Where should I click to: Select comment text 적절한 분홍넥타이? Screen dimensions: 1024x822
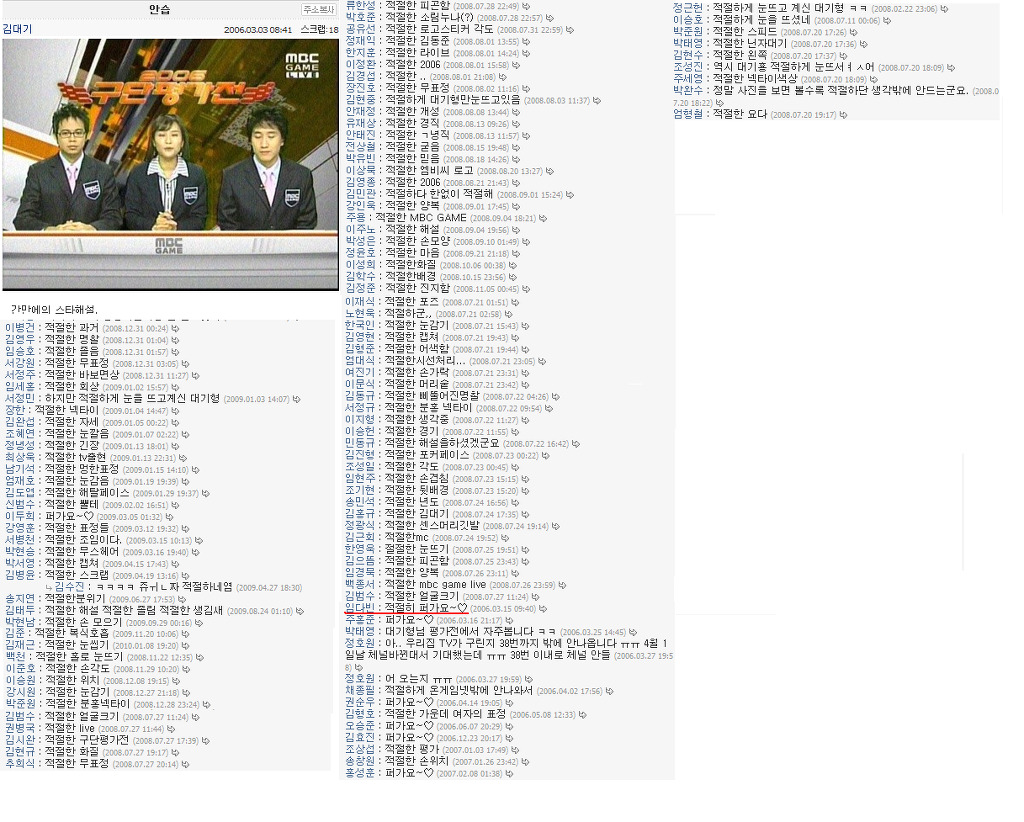pyautogui.click(x=88, y=704)
